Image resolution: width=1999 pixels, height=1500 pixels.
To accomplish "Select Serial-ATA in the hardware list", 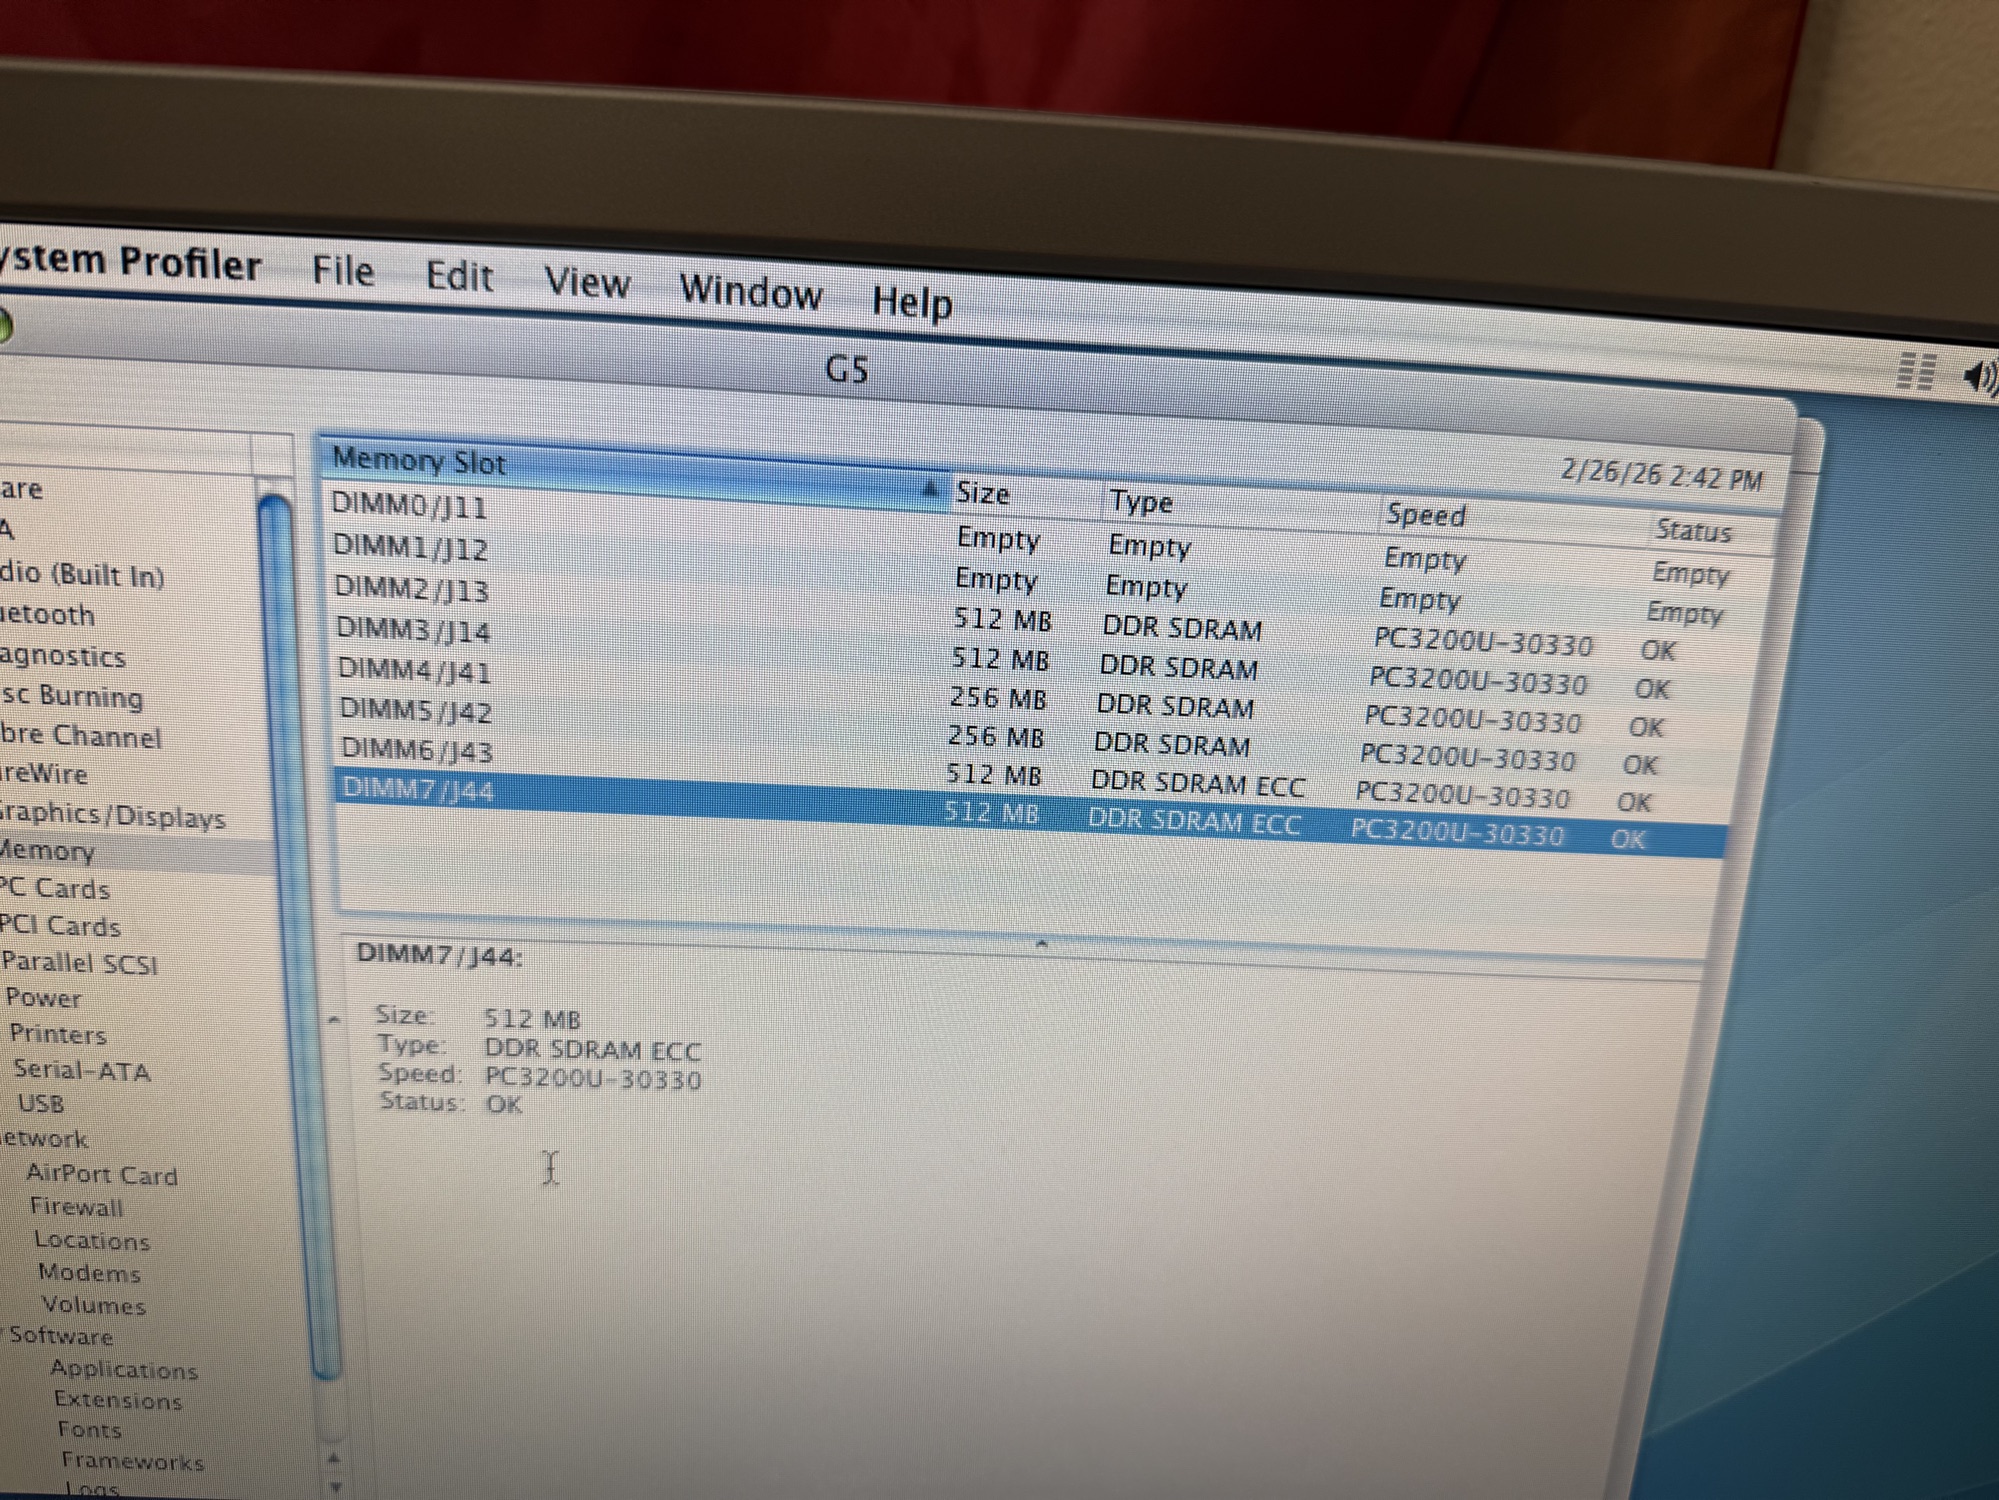I will [81, 1071].
